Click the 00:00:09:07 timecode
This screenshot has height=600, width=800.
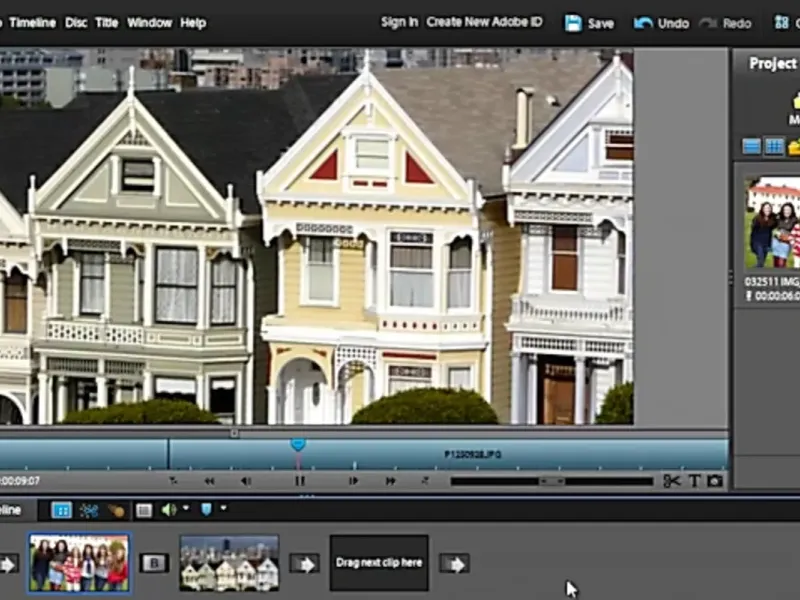(x=19, y=481)
